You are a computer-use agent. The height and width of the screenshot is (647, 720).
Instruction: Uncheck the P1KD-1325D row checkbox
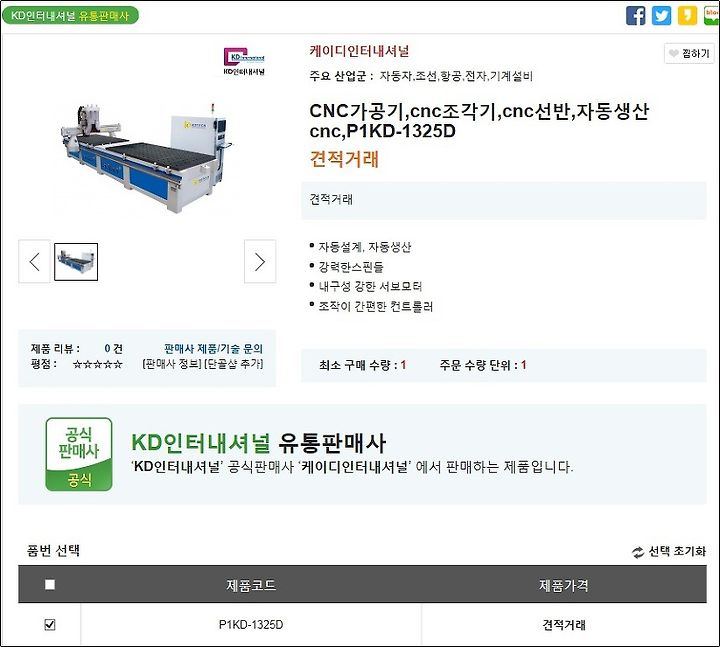coord(50,624)
